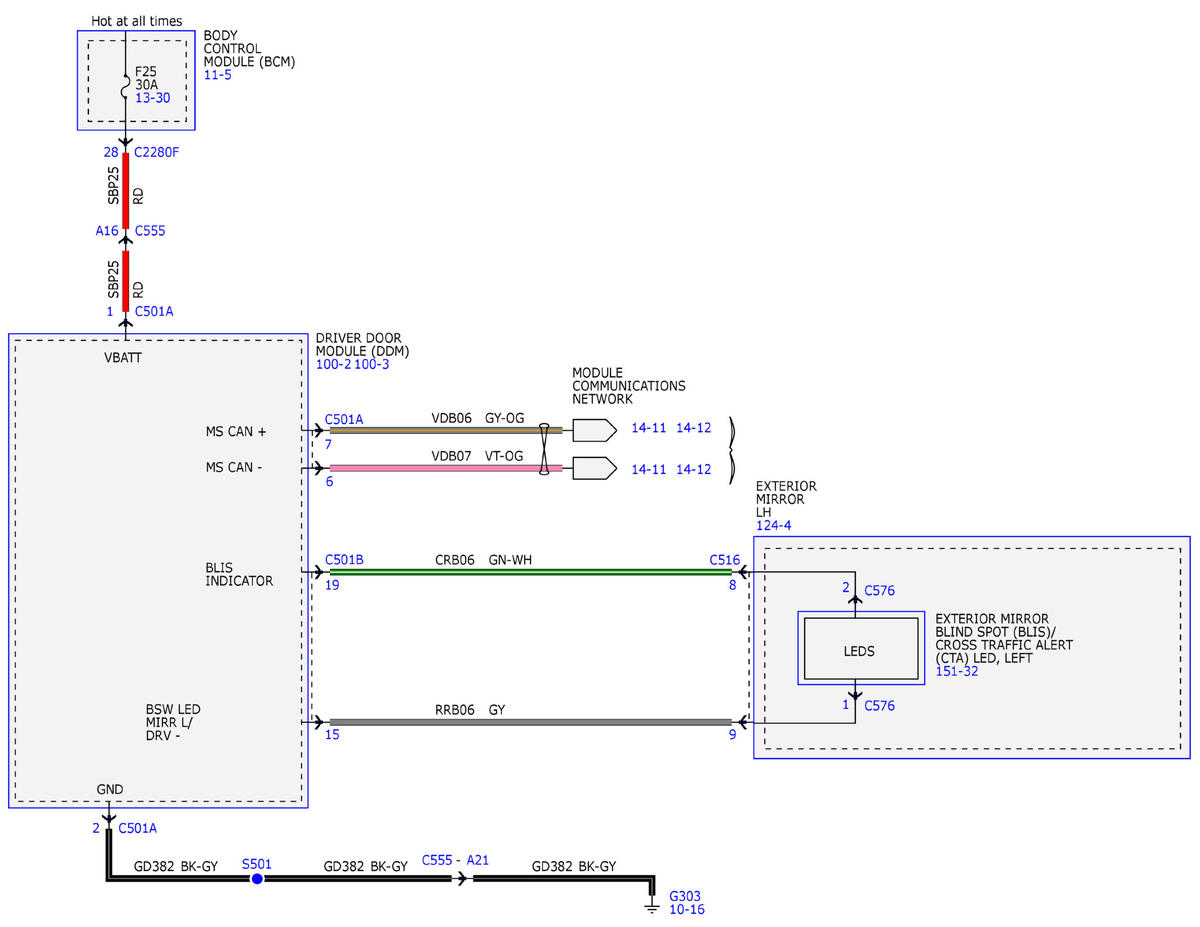Screen dimensions: 1200x927
Task: Click the VDB07 VT-OG wire label
Action: (478, 457)
